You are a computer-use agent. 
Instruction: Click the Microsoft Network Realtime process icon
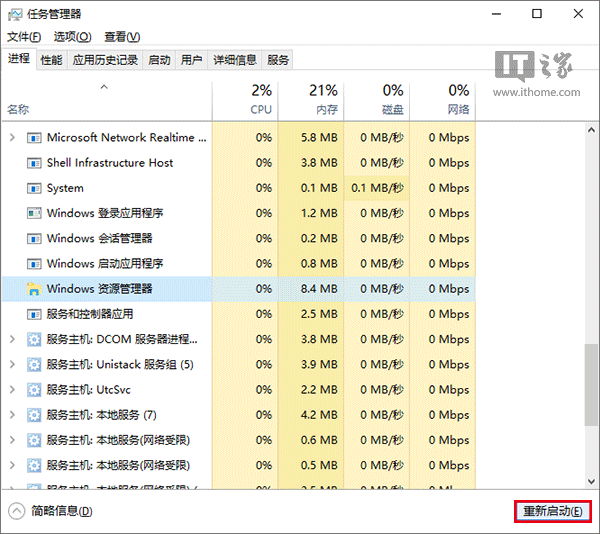click(34, 138)
